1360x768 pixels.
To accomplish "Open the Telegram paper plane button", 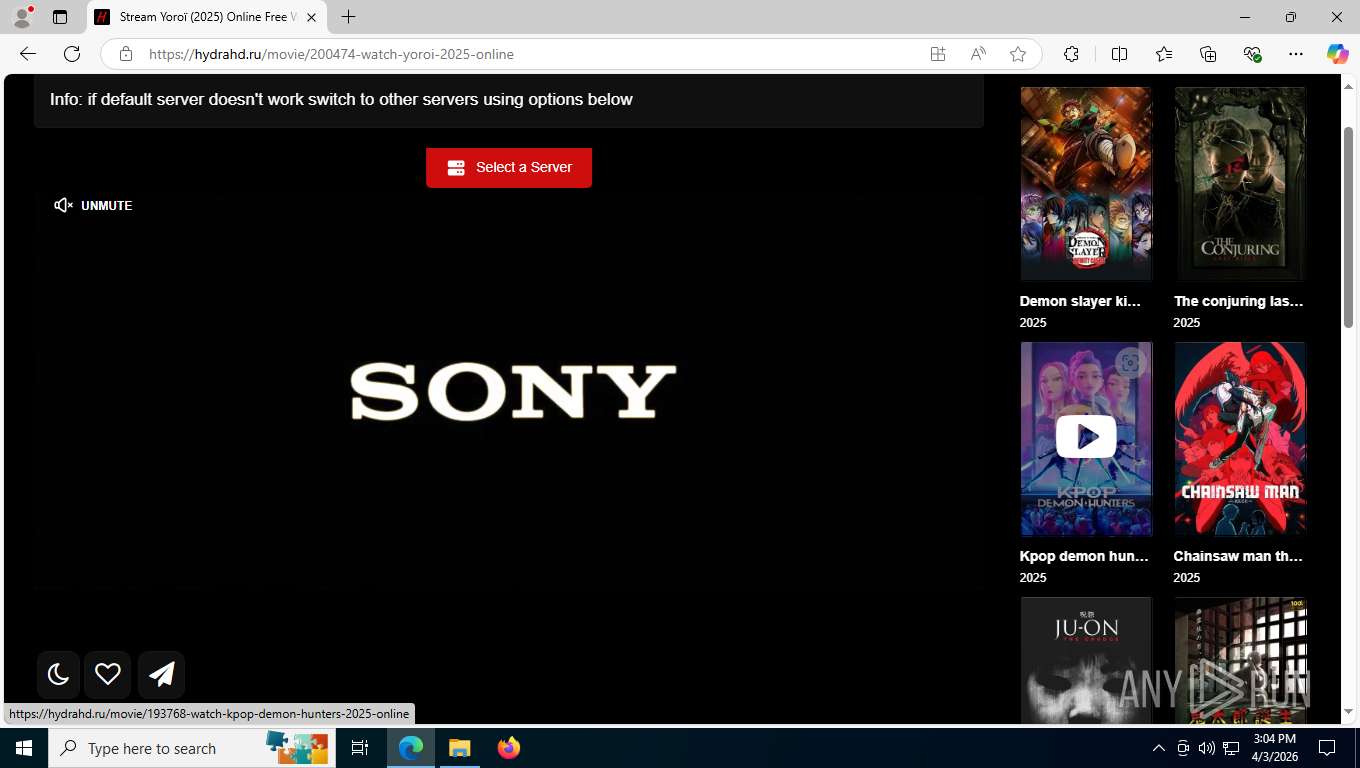I will tap(161, 674).
